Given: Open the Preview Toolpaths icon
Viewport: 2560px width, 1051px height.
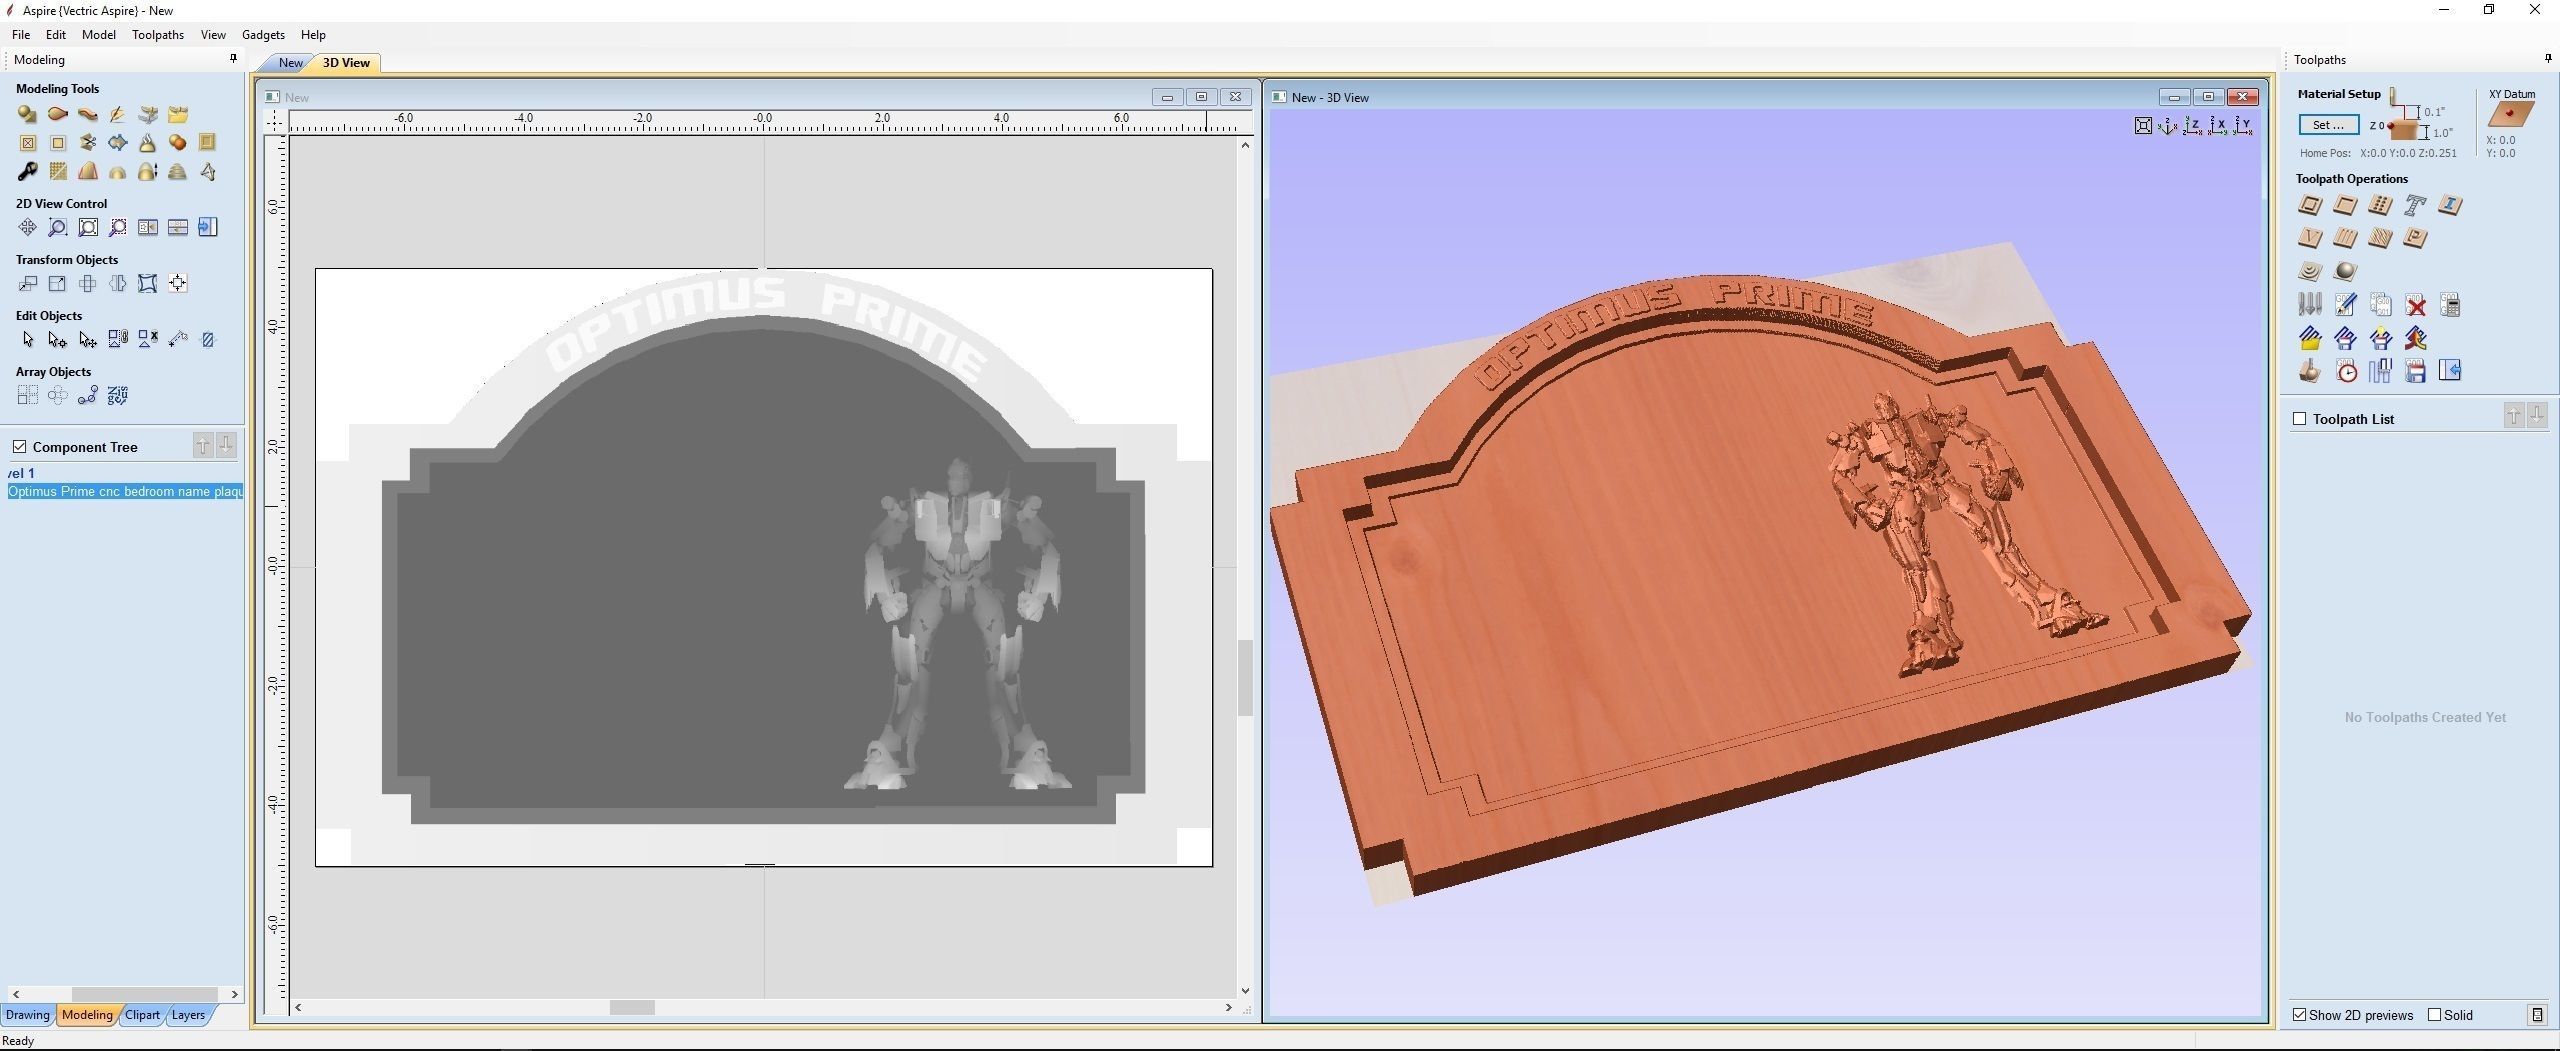Looking at the screenshot, I should (2309, 371).
